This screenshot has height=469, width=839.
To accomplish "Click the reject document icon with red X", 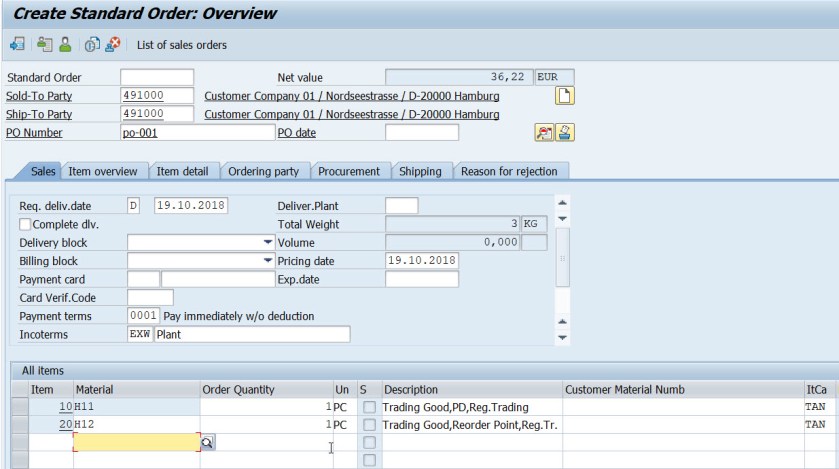I will point(113,45).
